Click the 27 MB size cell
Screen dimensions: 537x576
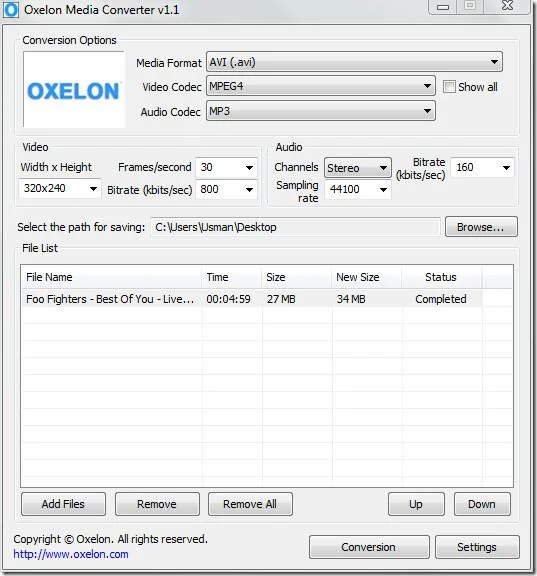tap(281, 299)
